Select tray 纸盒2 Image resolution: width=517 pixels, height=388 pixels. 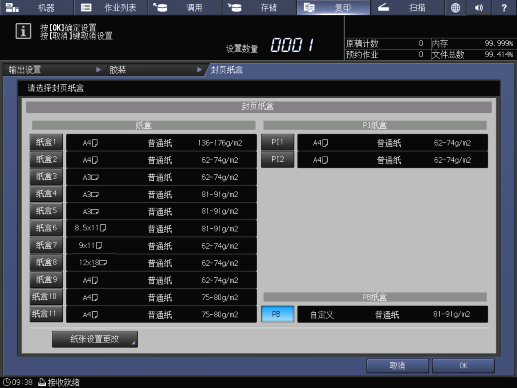(46, 160)
